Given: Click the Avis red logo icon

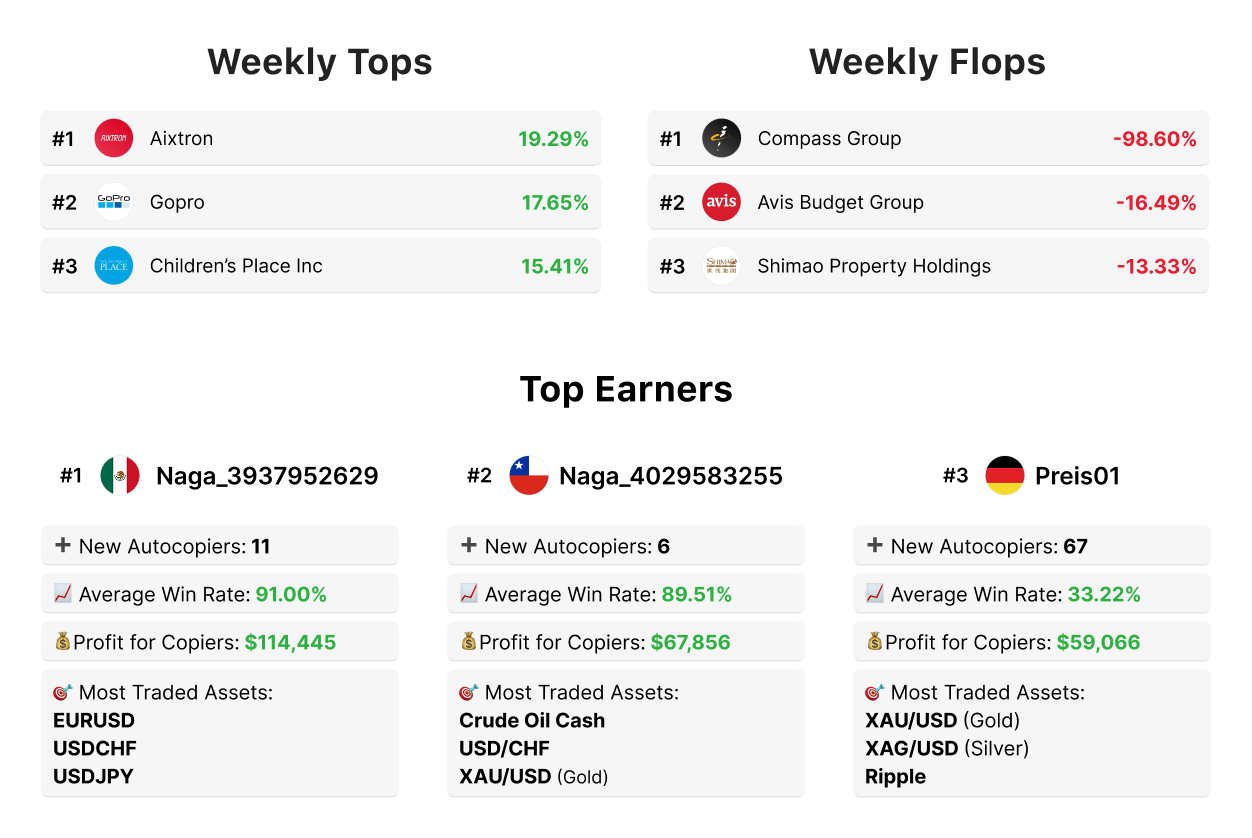Looking at the screenshot, I should 721,202.
